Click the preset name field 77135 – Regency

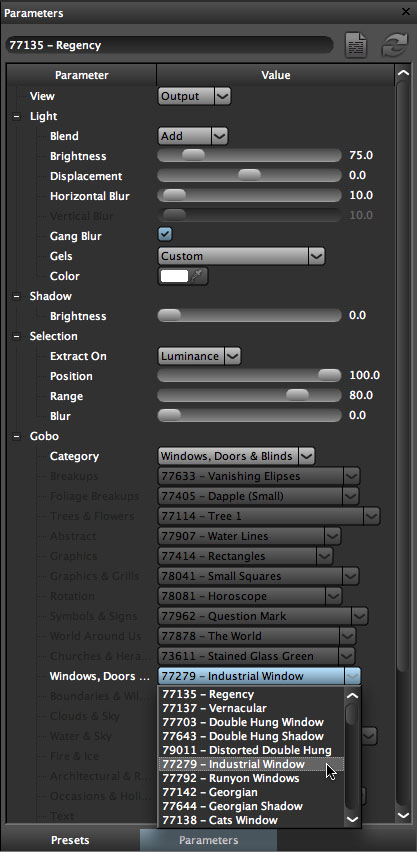pos(169,45)
